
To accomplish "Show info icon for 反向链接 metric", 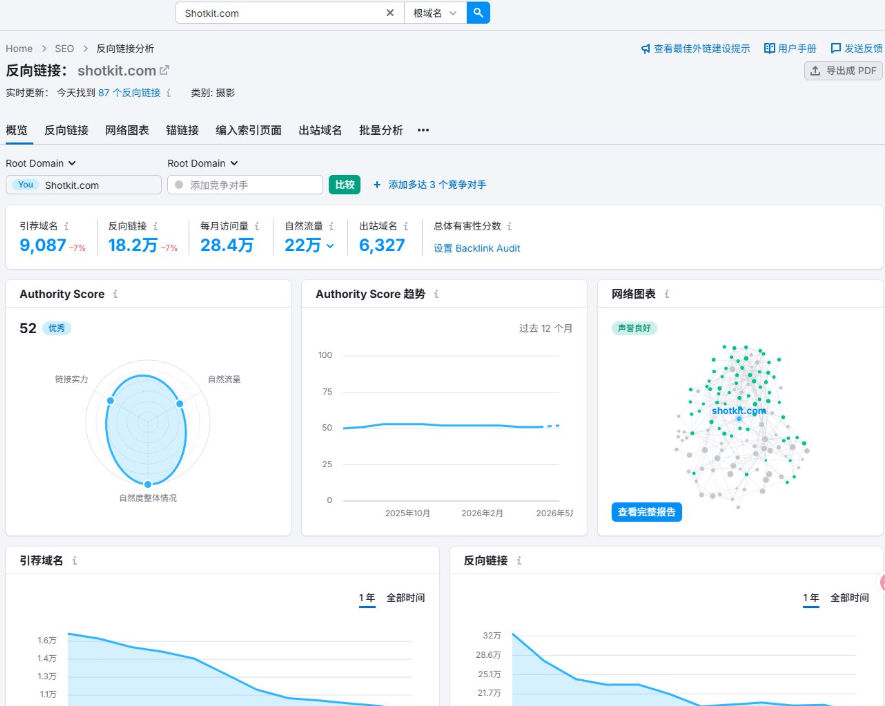I will (x=155, y=226).
